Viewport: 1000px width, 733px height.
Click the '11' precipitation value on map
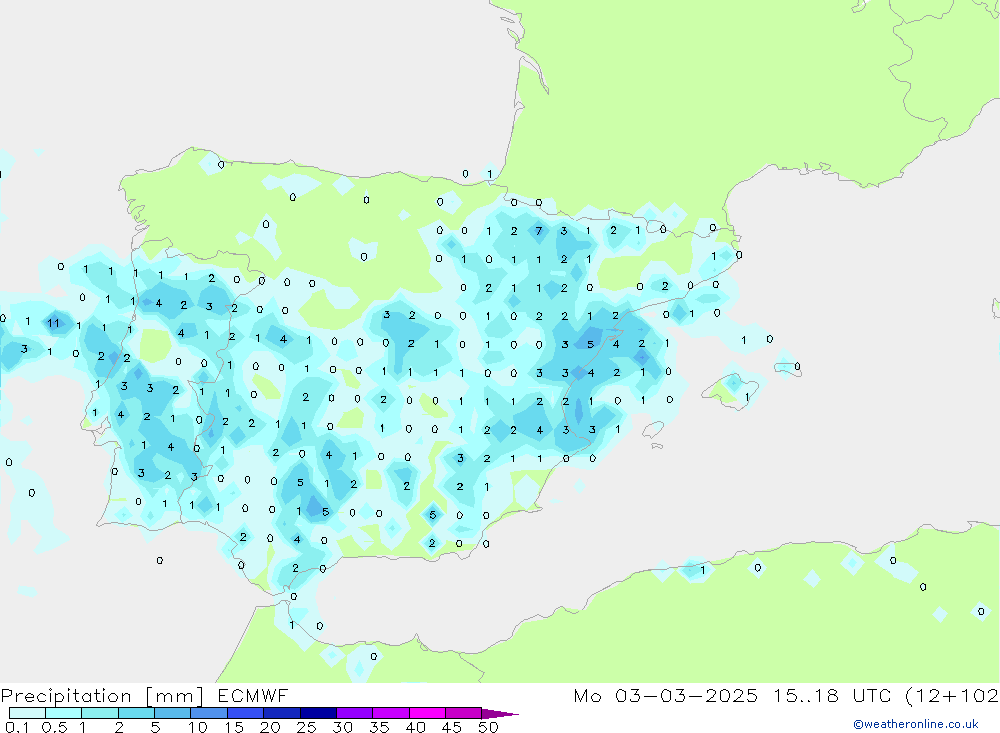click(53, 323)
